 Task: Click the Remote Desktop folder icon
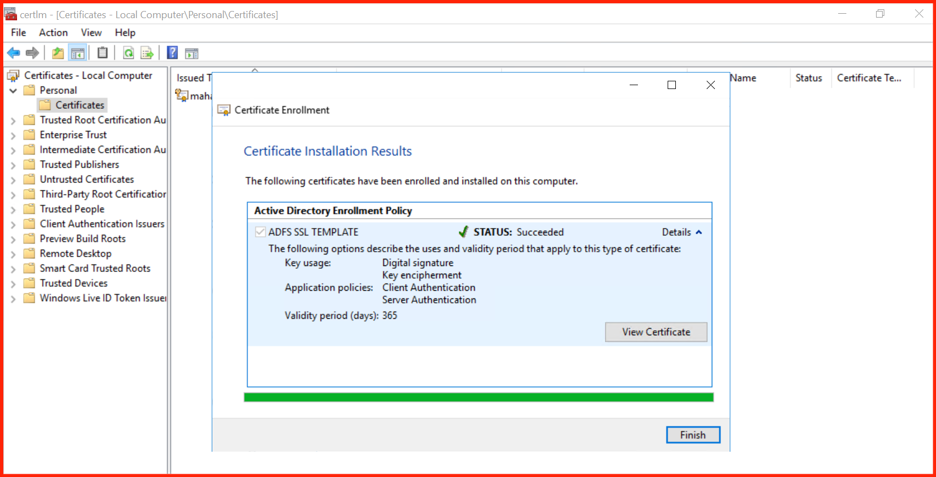pyautogui.click(x=29, y=254)
